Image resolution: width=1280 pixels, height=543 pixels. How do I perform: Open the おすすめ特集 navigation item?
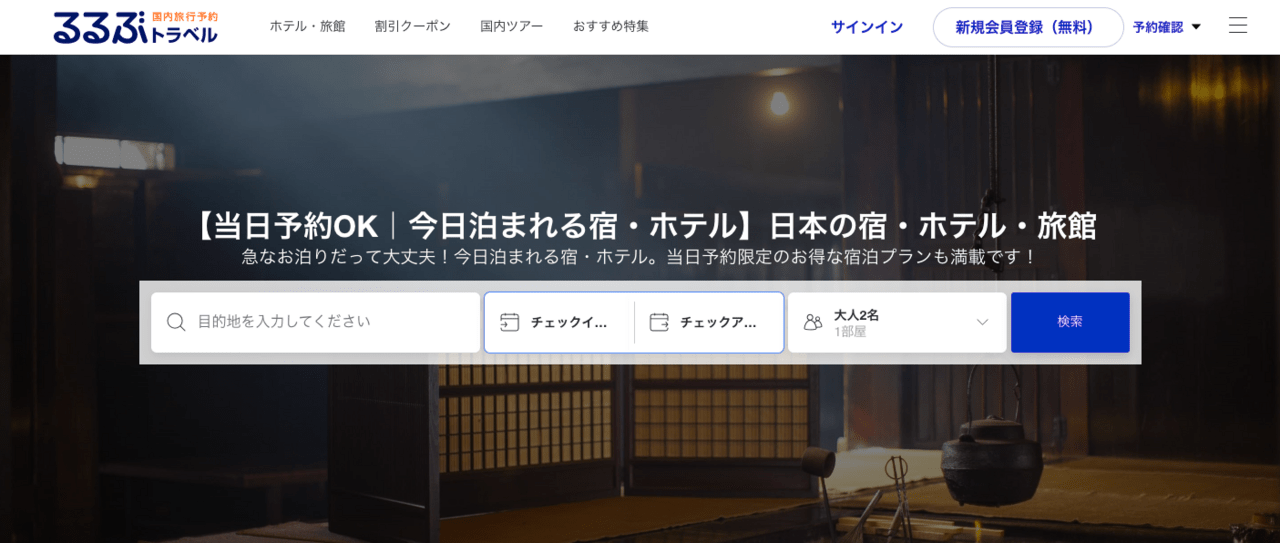pos(610,26)
